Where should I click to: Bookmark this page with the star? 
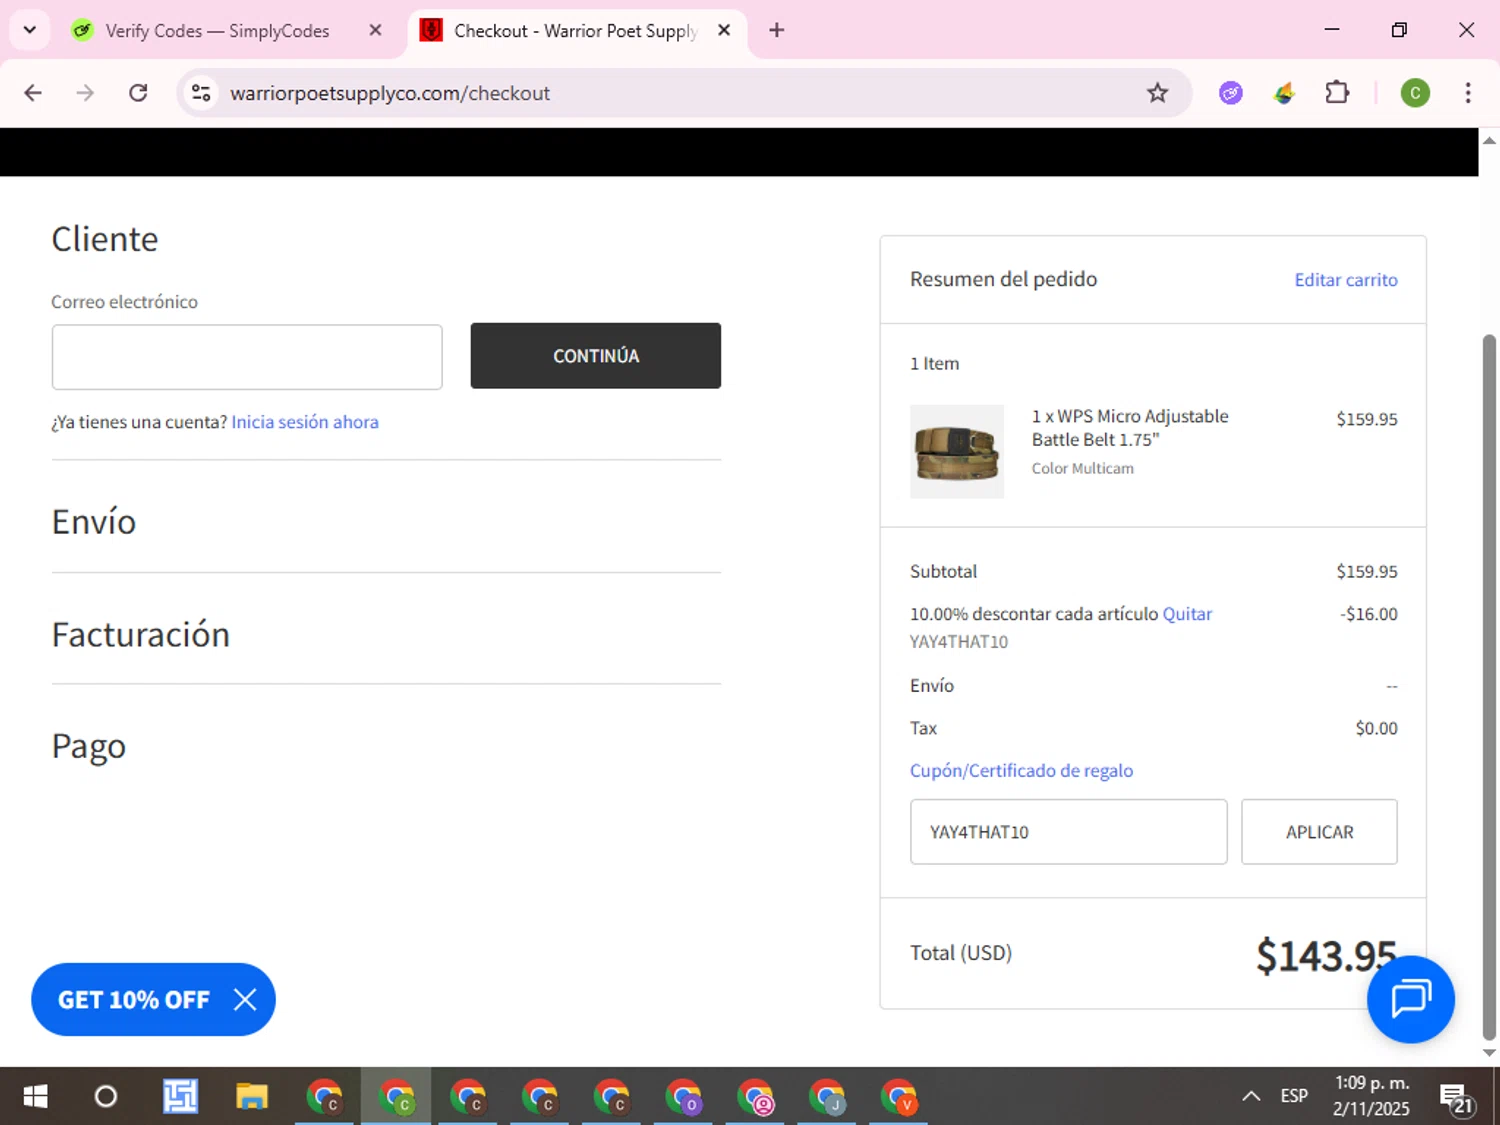[x=1157, y=93]
